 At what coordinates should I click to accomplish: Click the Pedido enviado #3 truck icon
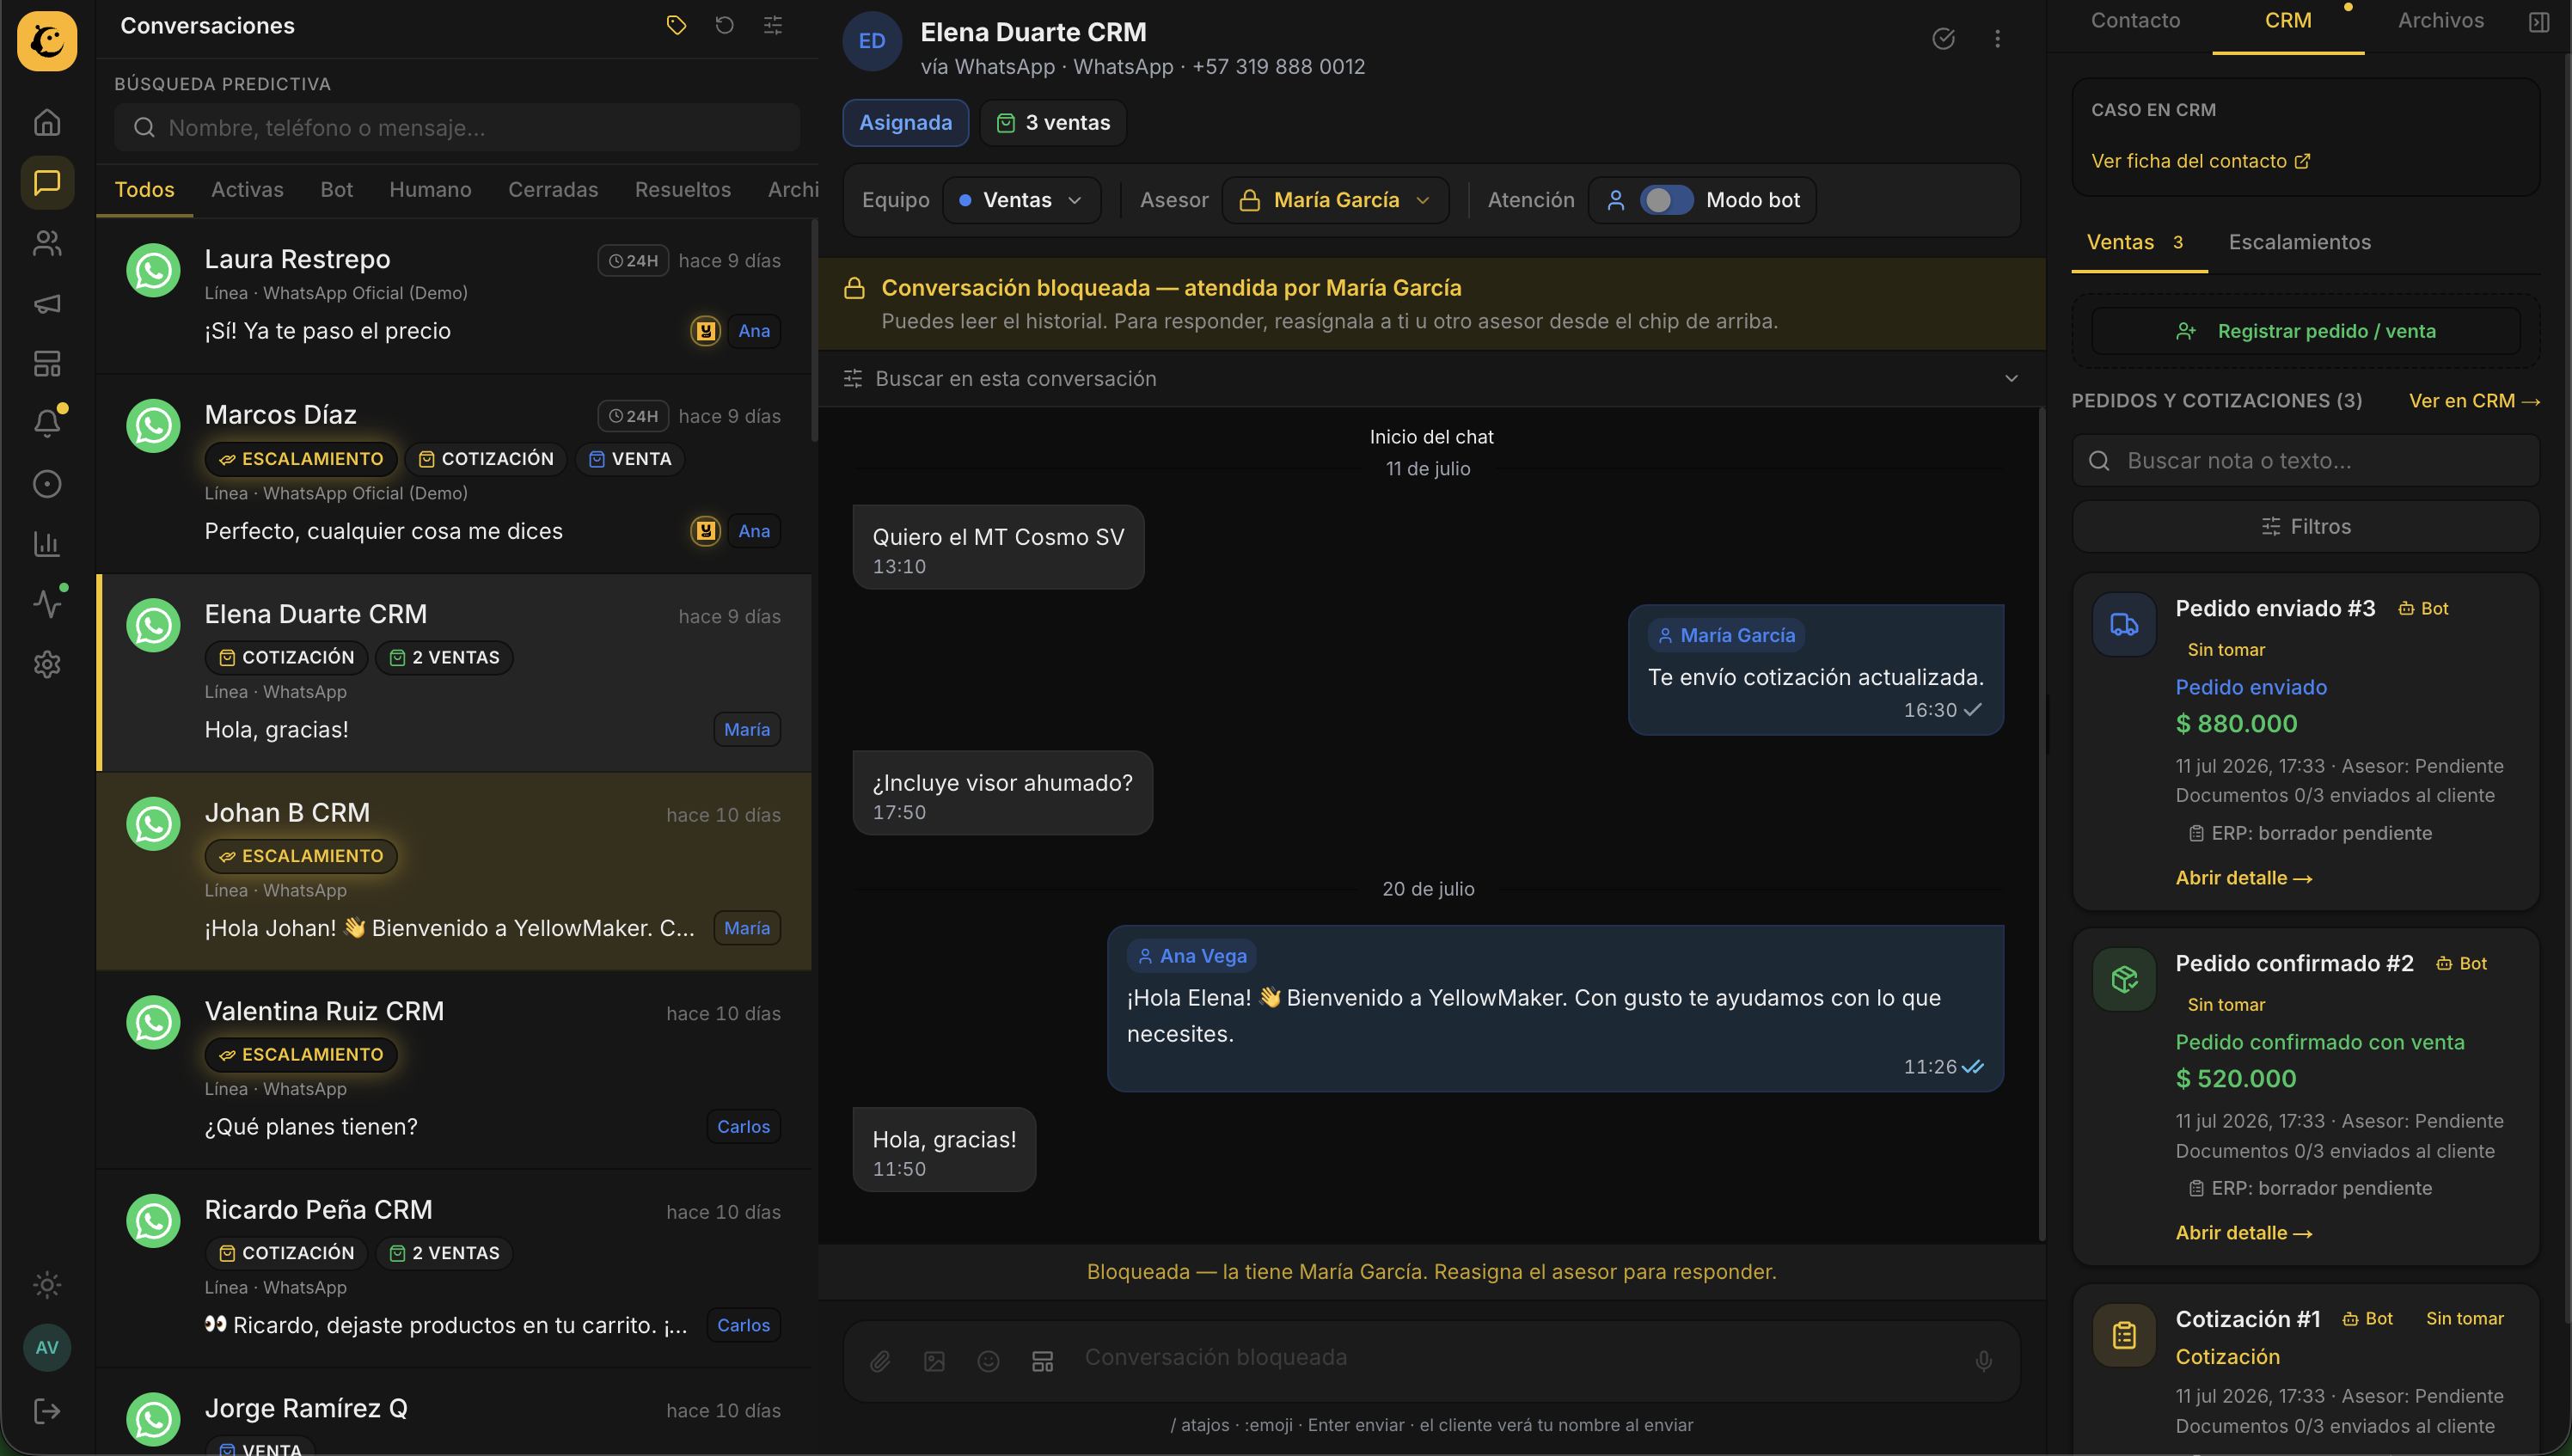(x=2124, y=625)
